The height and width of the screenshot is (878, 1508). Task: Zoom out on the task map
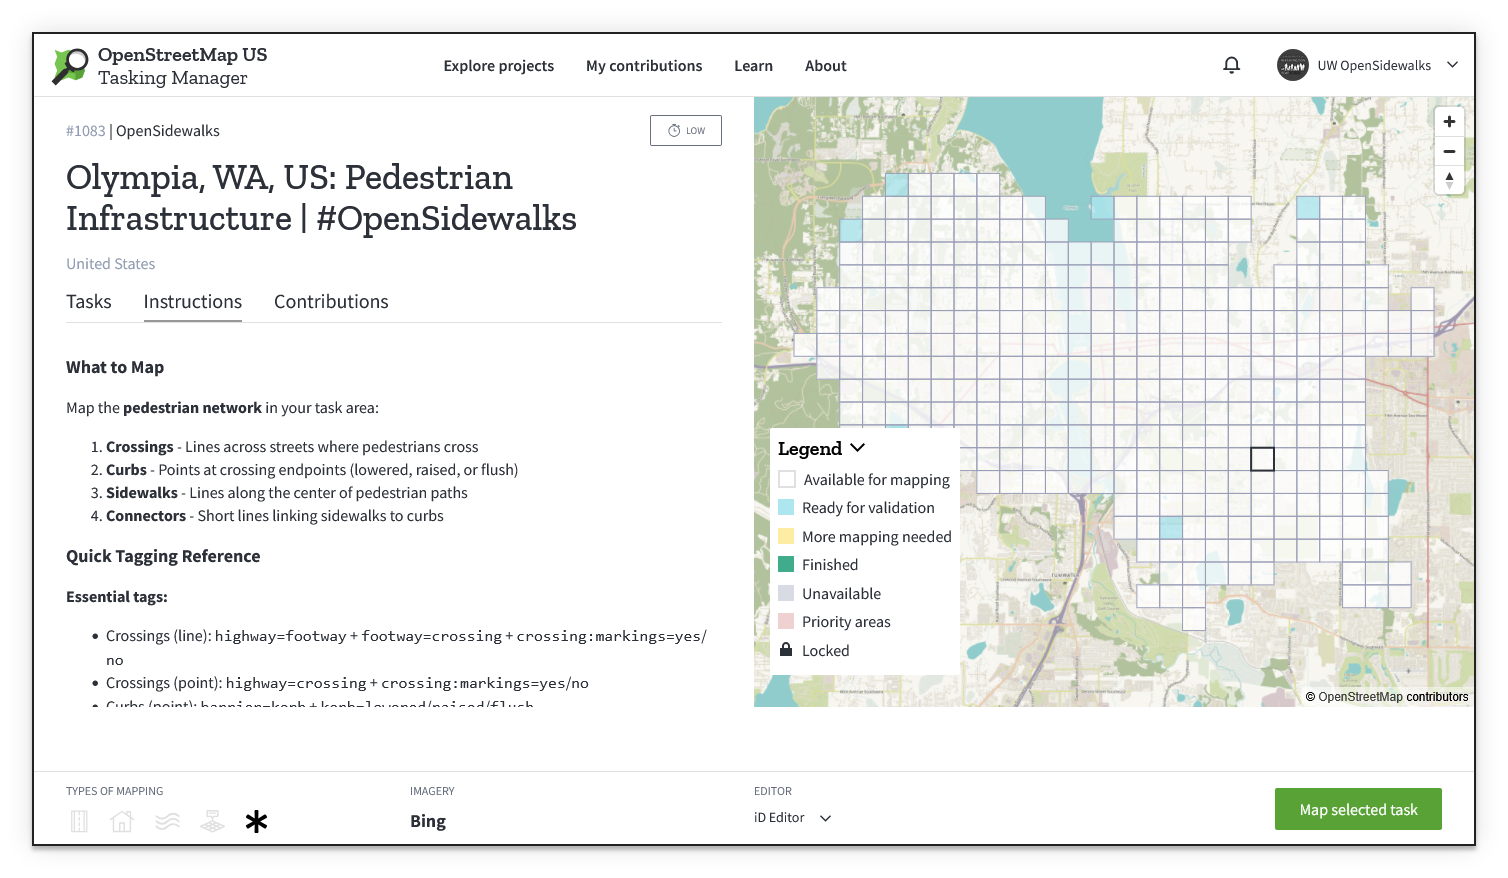tap(1448, 151)
